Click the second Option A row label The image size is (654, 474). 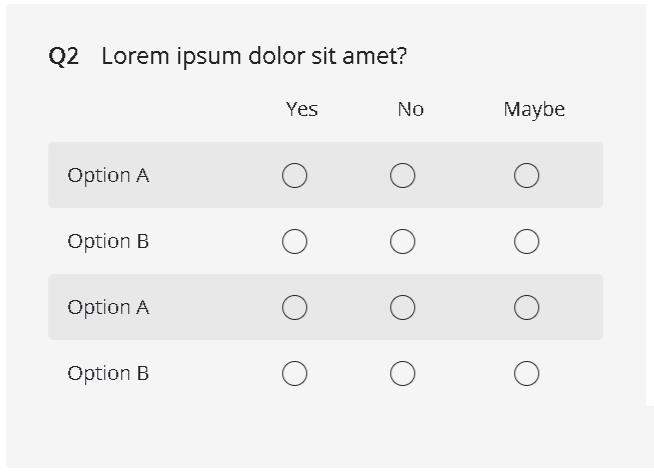[x=108, y=307]
